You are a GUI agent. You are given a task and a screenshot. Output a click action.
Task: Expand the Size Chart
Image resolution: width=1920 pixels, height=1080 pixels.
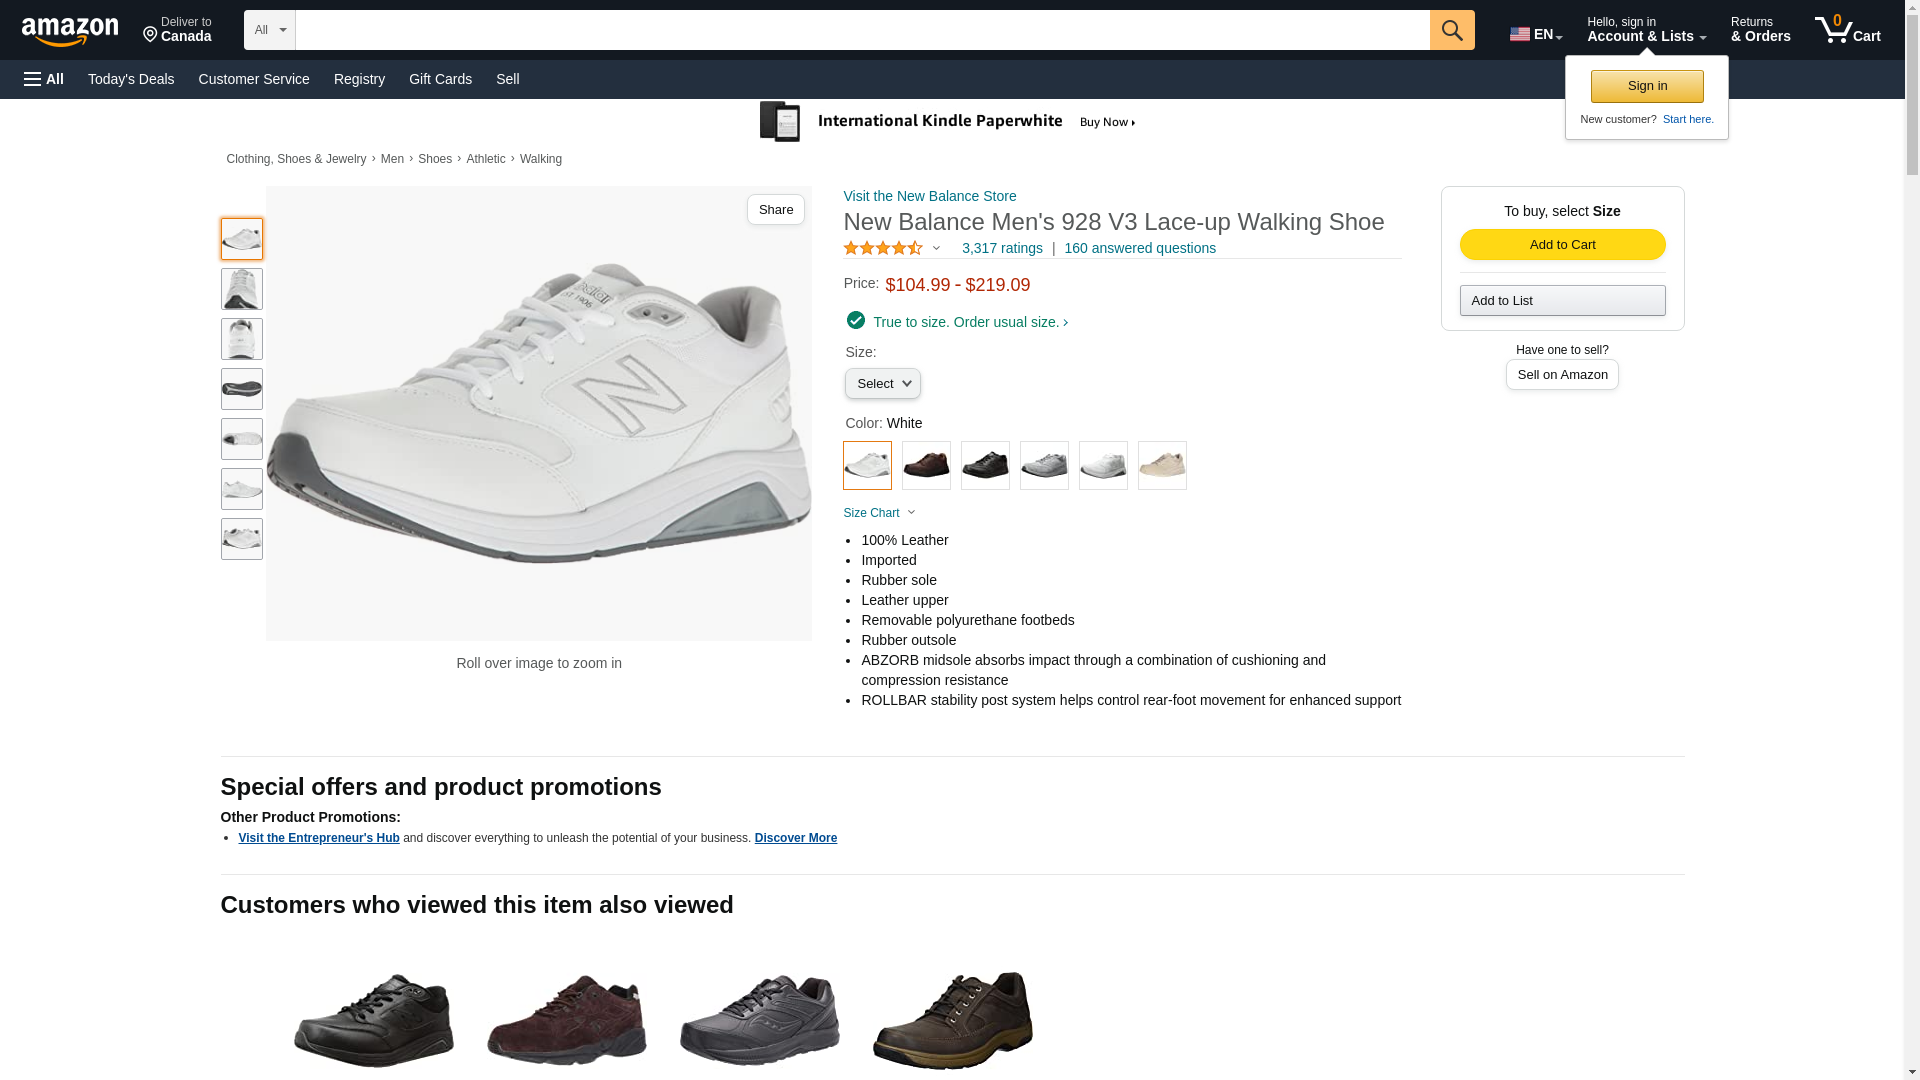(879, 513)
